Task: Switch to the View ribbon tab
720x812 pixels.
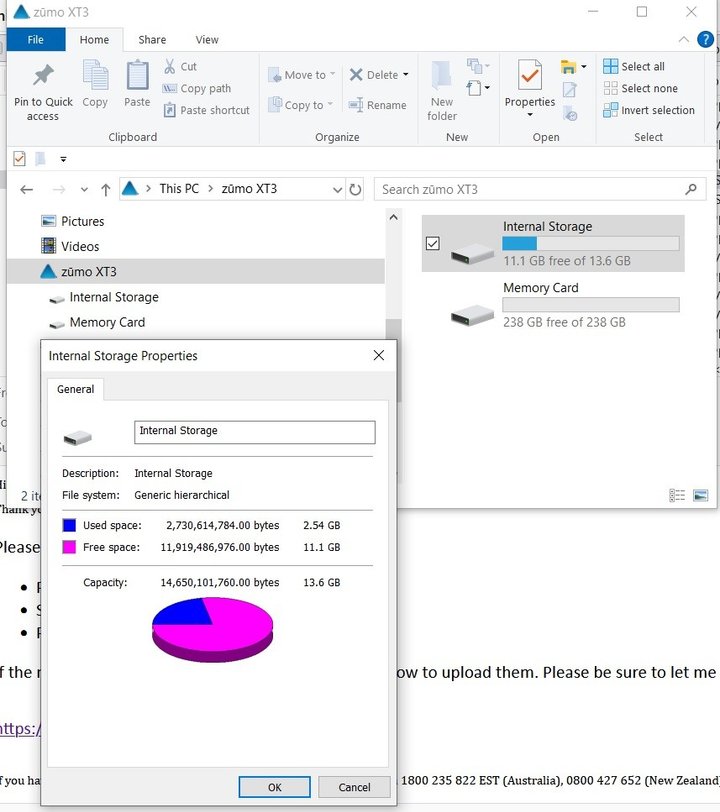Action: coord(207,39)
